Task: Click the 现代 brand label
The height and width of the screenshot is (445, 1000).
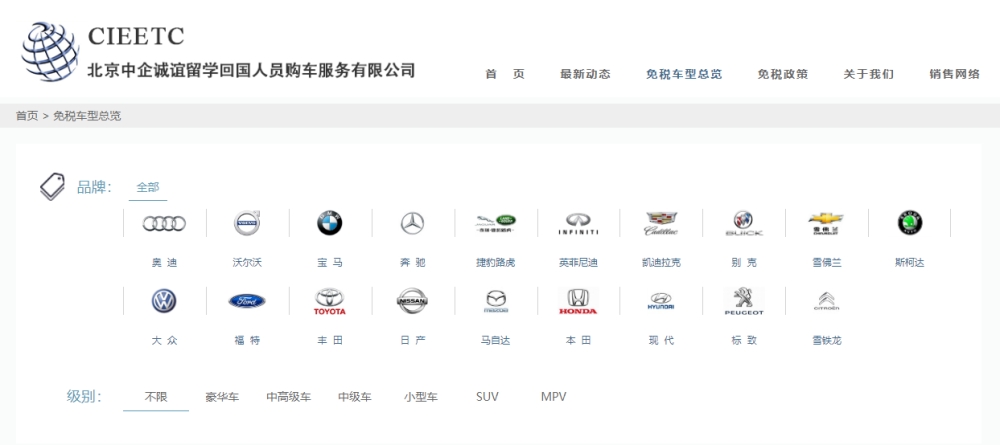Action: [x=661, y=340]
